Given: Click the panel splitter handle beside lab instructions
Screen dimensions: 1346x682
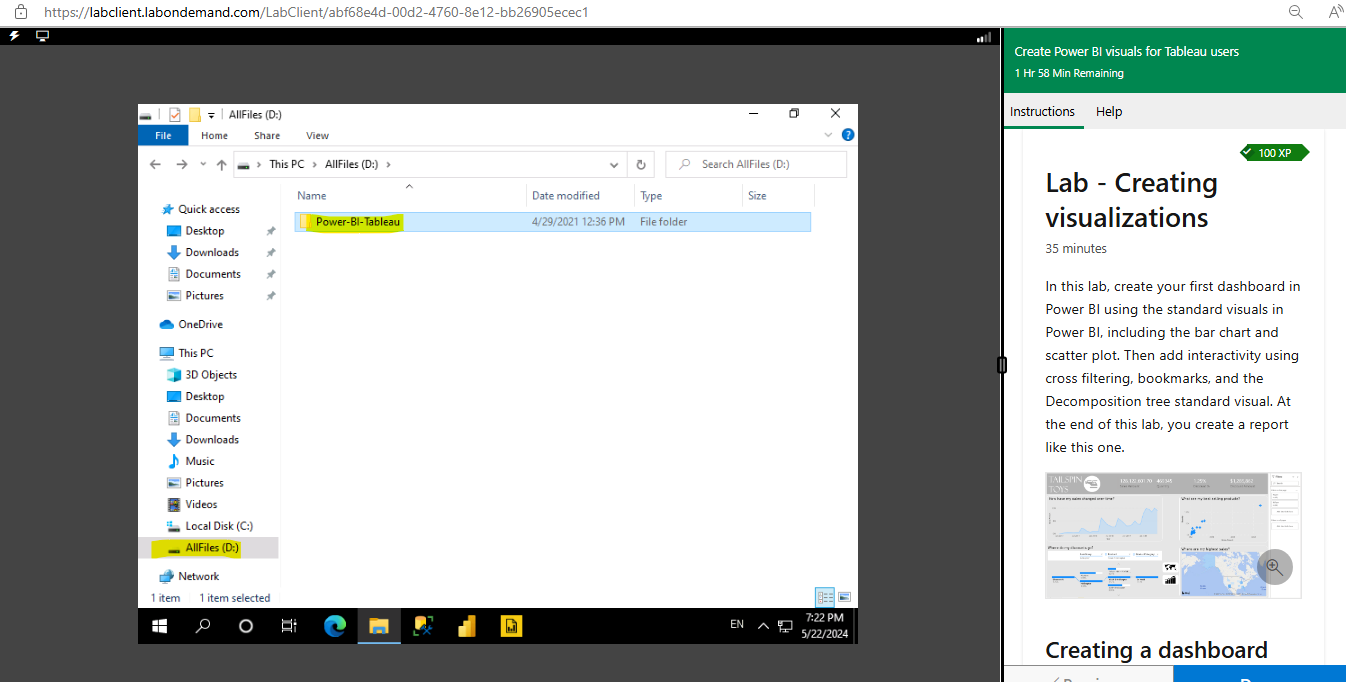Looking at the screenshot, I should coord(1002,366).
